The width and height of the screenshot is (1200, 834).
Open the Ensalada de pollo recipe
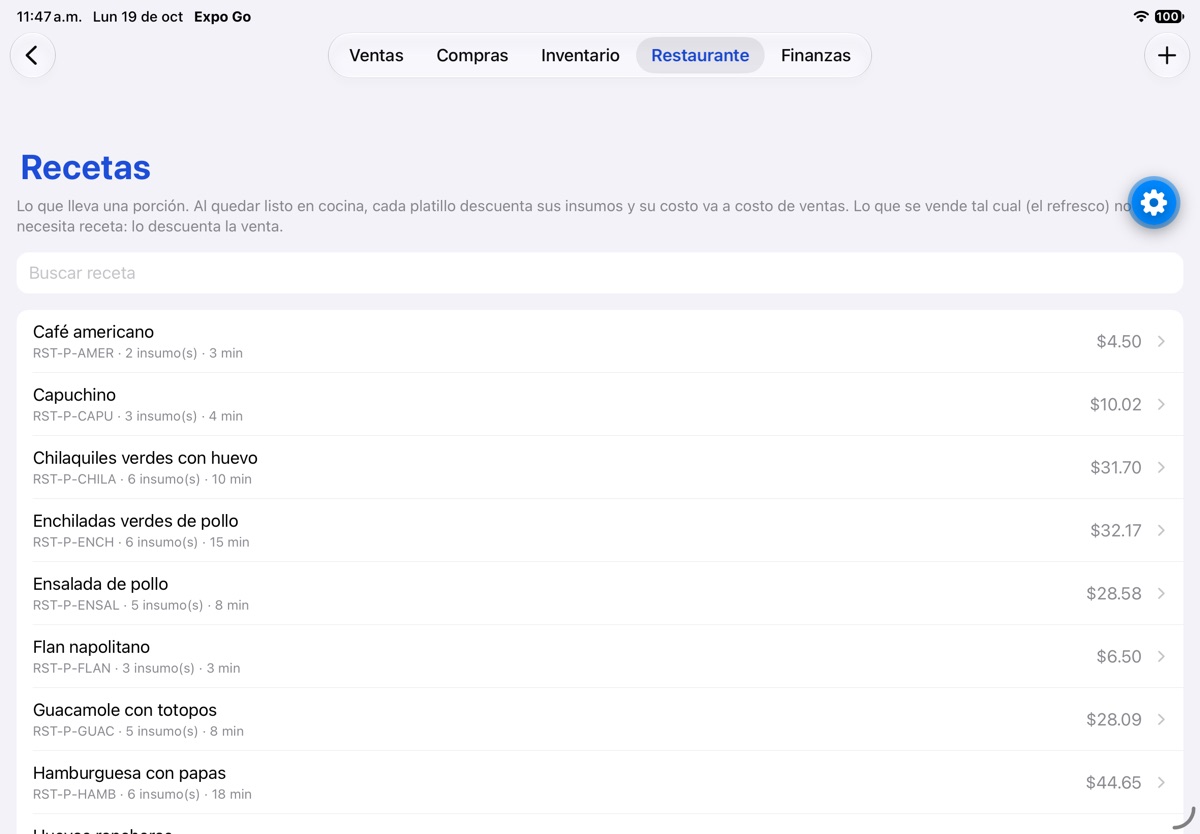[600, 593]
